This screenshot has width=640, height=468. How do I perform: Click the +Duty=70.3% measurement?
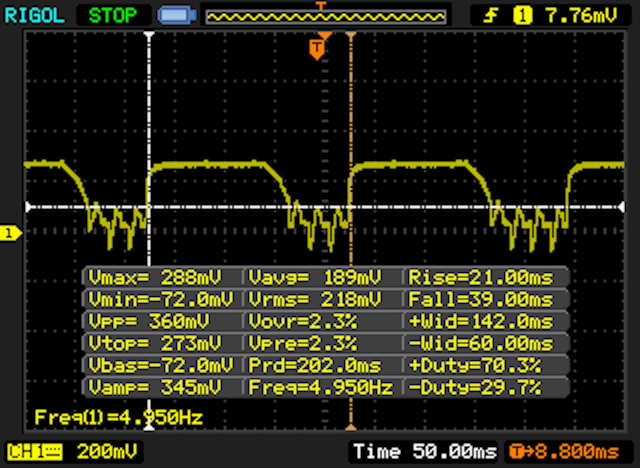[475, 365]
